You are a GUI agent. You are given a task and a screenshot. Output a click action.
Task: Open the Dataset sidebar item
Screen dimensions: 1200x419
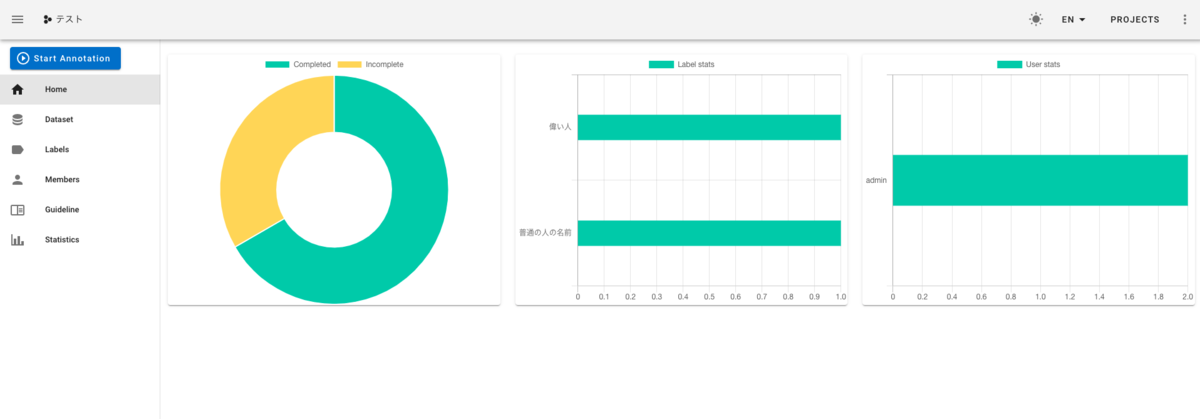click(x=80, y=119)
